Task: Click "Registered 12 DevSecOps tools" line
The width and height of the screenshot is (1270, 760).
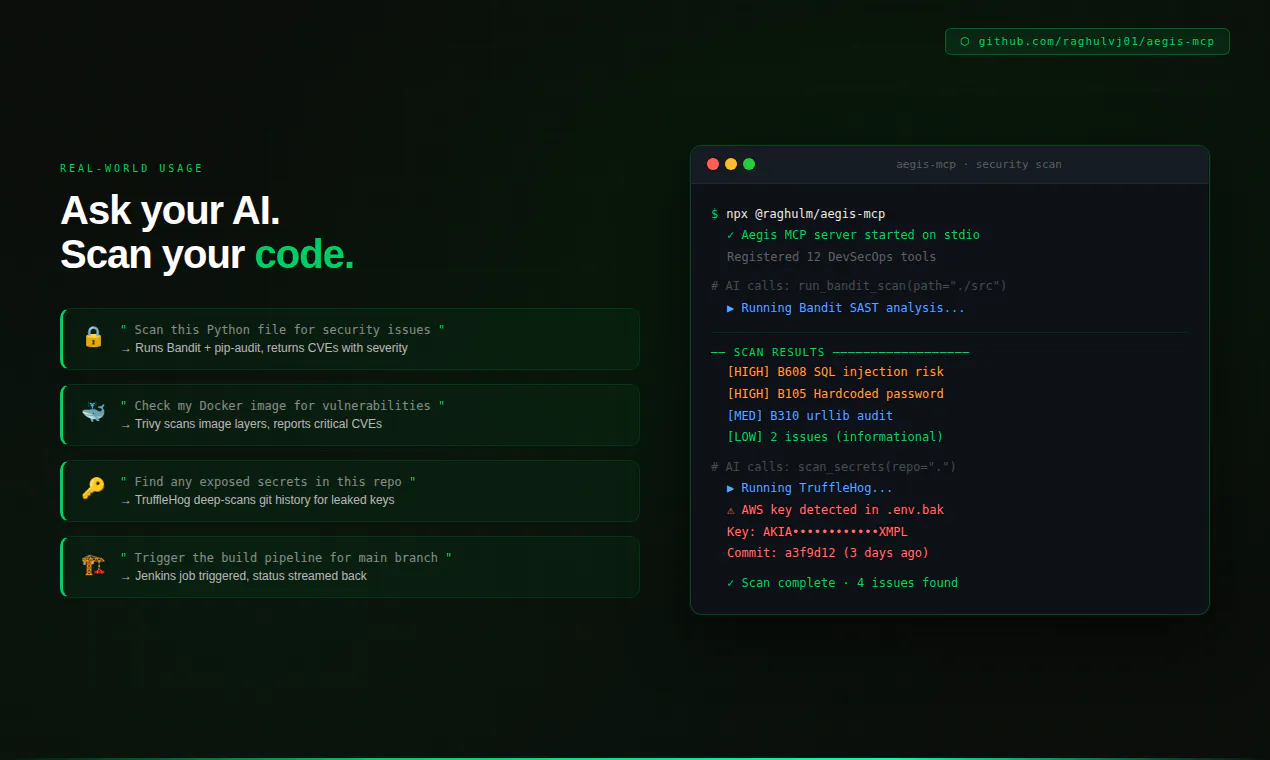Action: tap(832, 257)
